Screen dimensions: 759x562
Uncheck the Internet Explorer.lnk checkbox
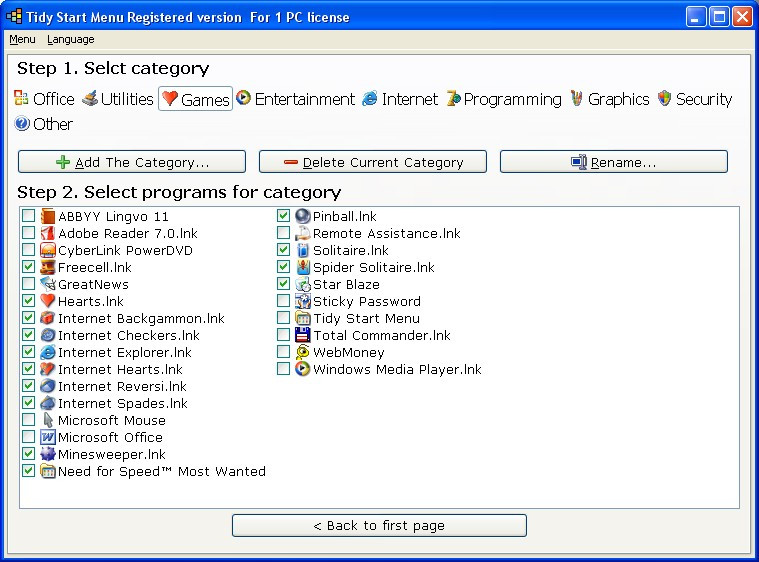pyautogui.click(x=29, y=351)
